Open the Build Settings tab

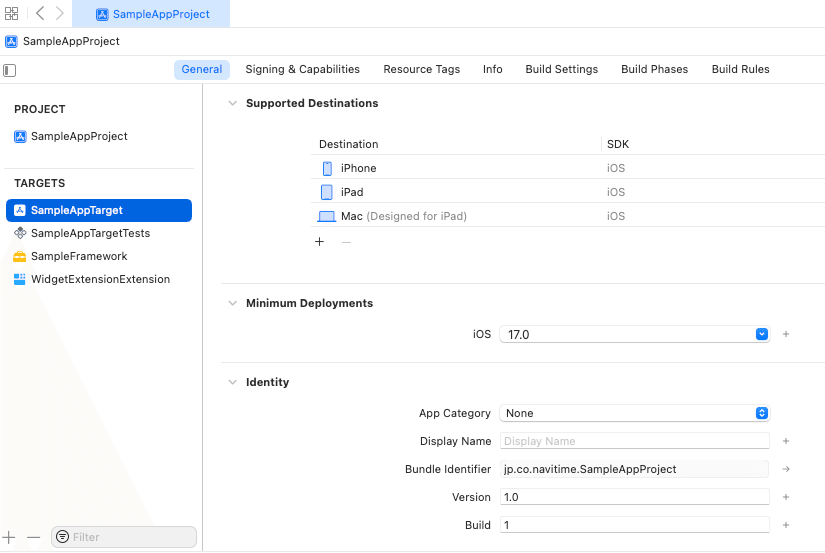pos(561,69)
